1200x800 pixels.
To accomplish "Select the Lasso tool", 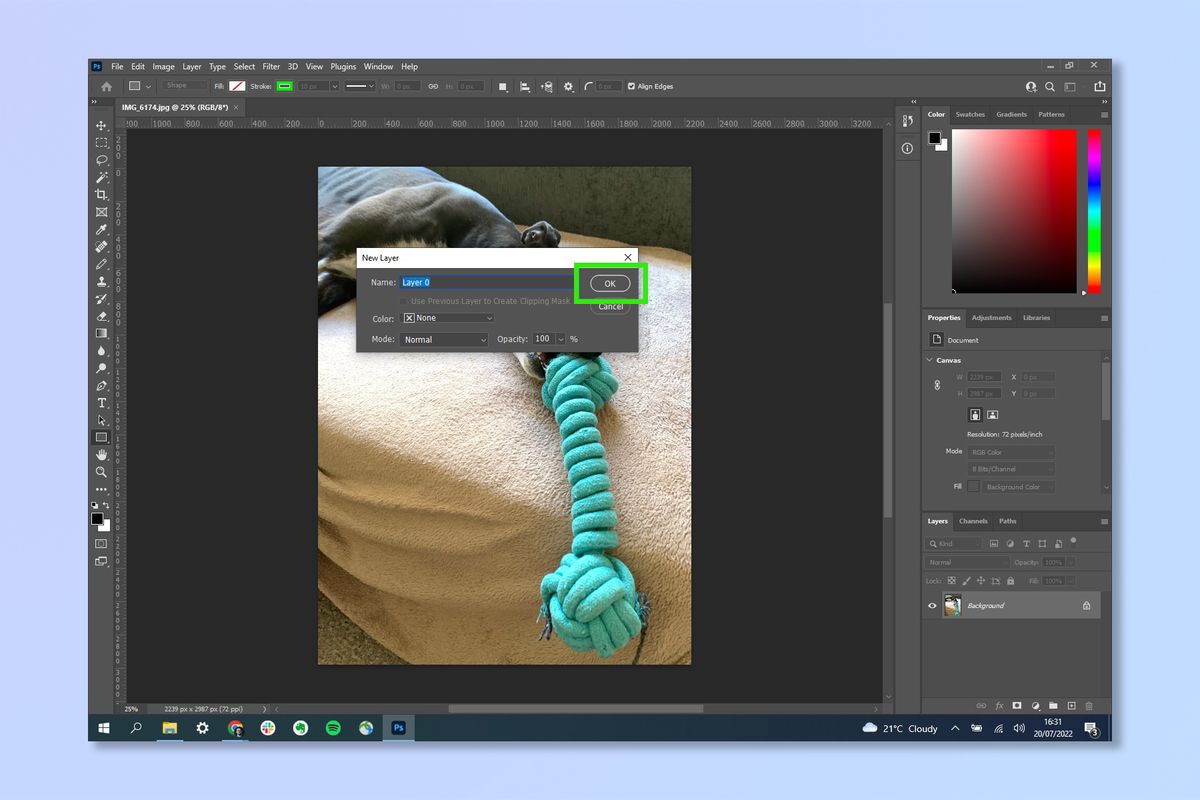I will point(101,160).
